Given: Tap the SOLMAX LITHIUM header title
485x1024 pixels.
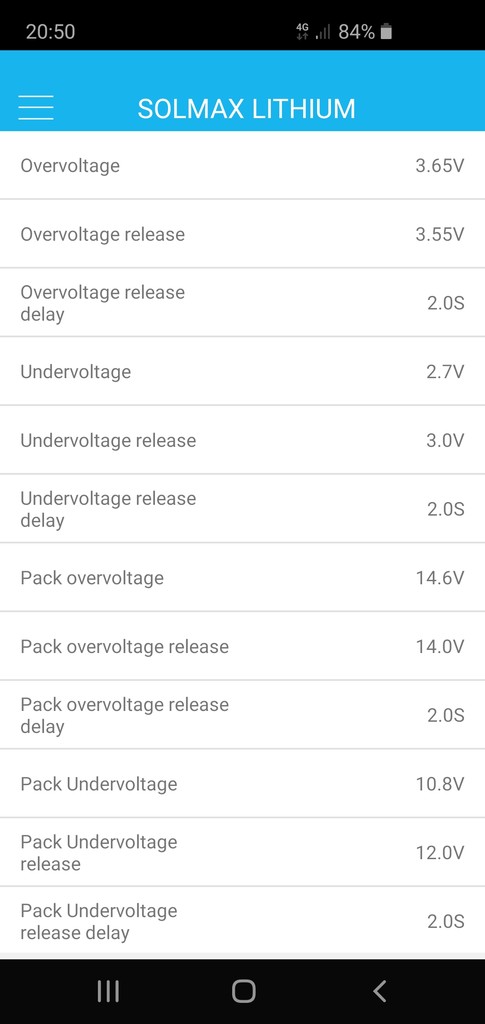Looking at the screenshot, I should [x=246, y=109].
